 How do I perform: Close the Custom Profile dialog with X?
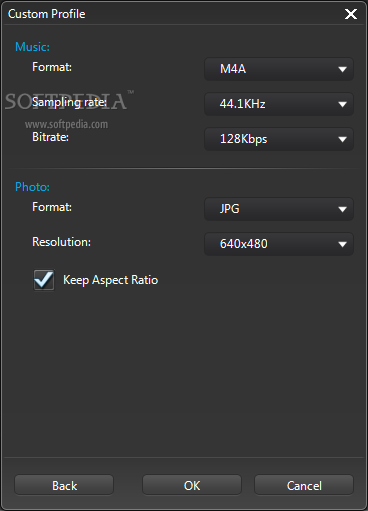[x=351, y=14]
